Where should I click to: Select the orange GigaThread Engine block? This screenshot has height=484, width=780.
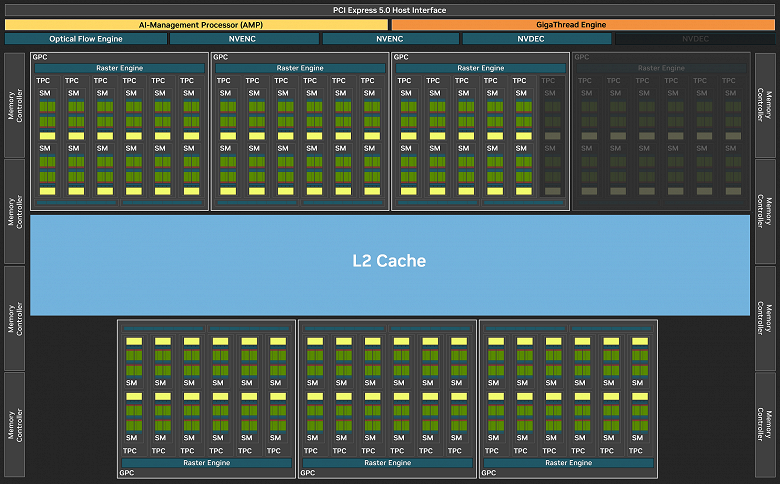click(x=584, y=24)
